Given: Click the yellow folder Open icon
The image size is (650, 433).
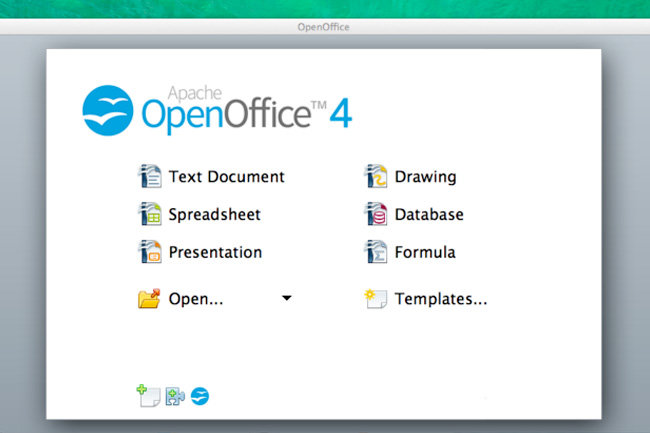Looking at the screenshot, I should [x=149, y=298].
